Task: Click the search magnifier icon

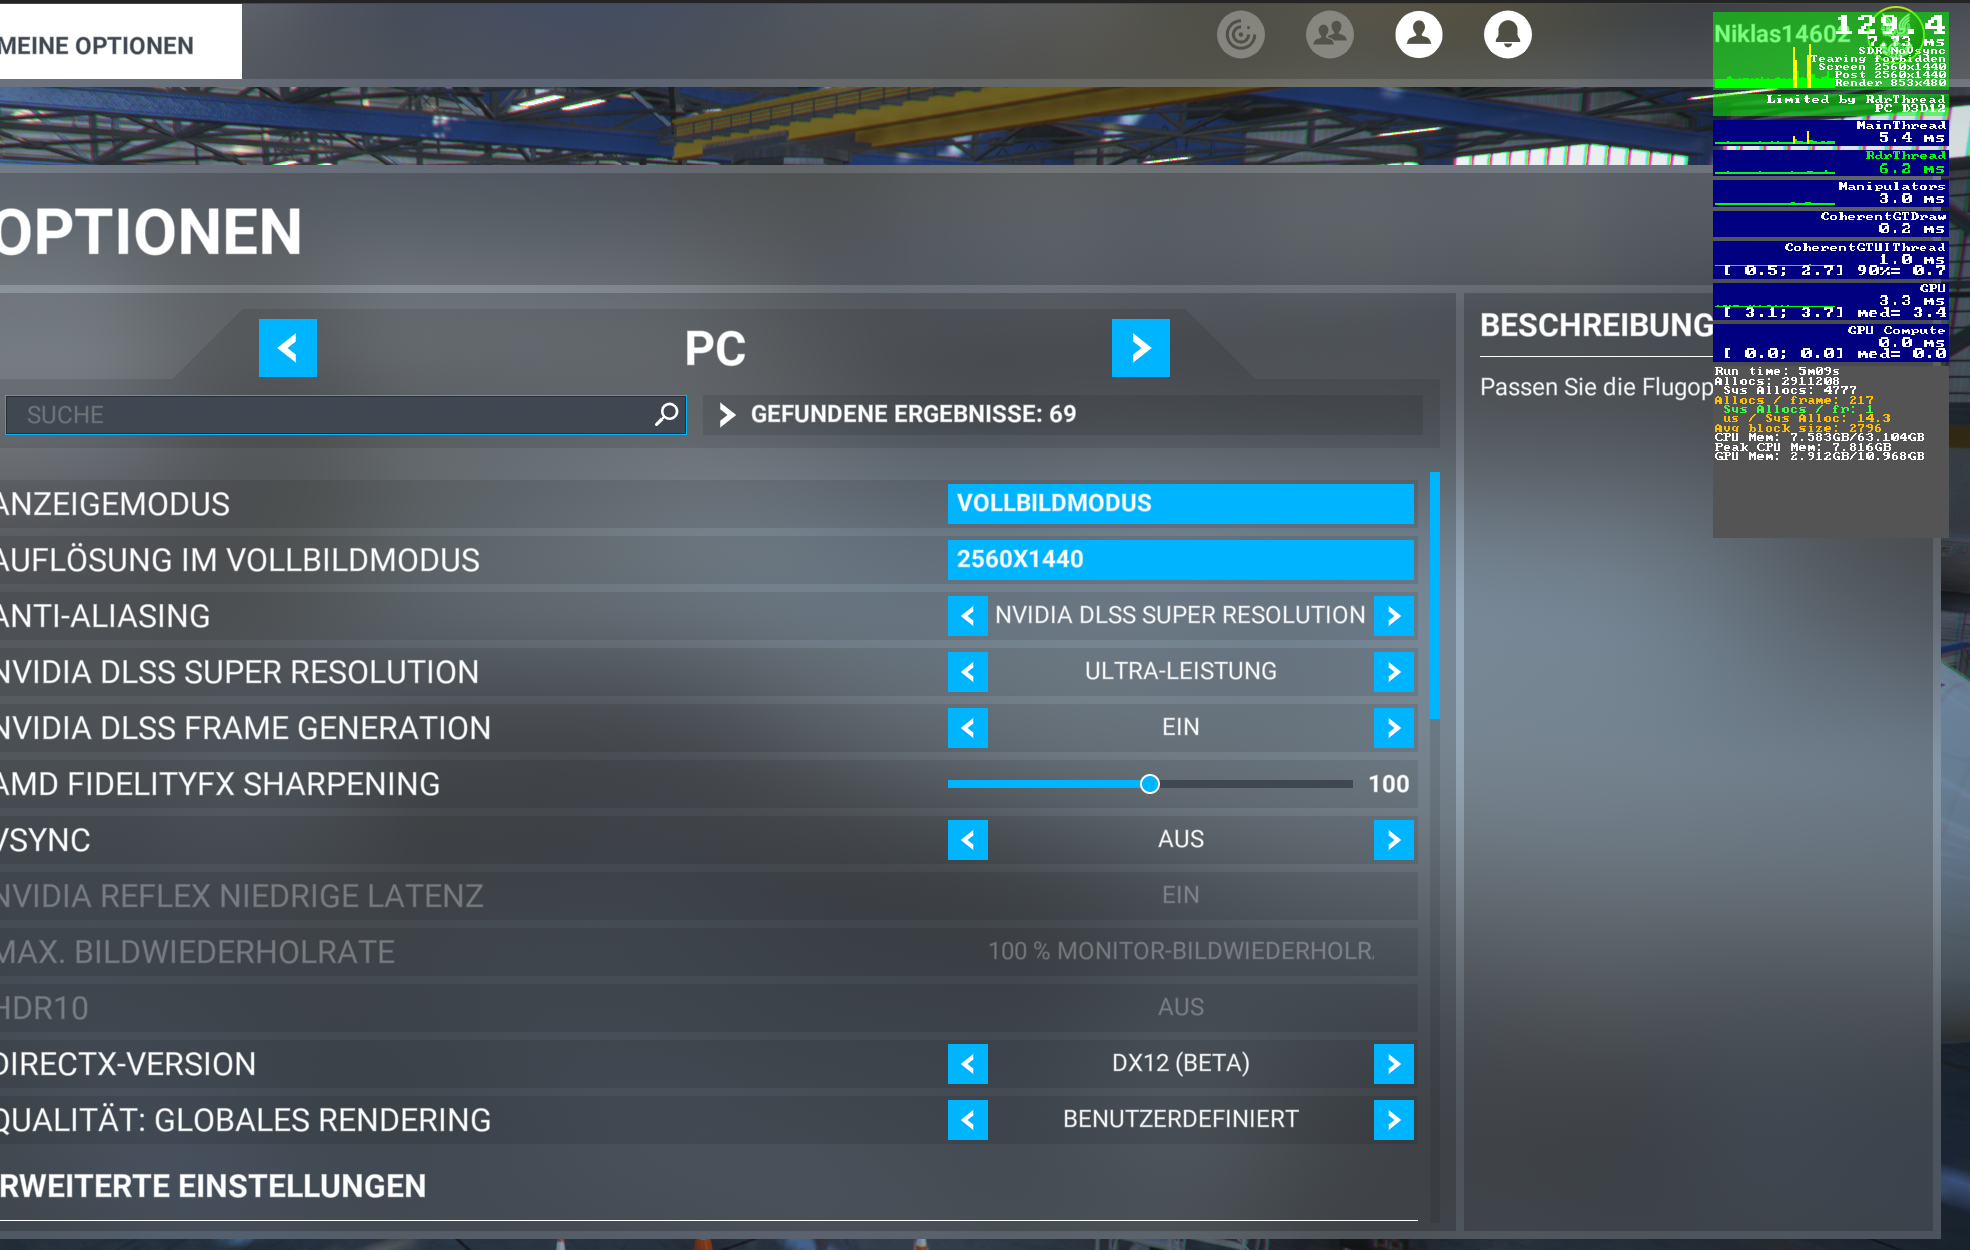Action: 666,414
